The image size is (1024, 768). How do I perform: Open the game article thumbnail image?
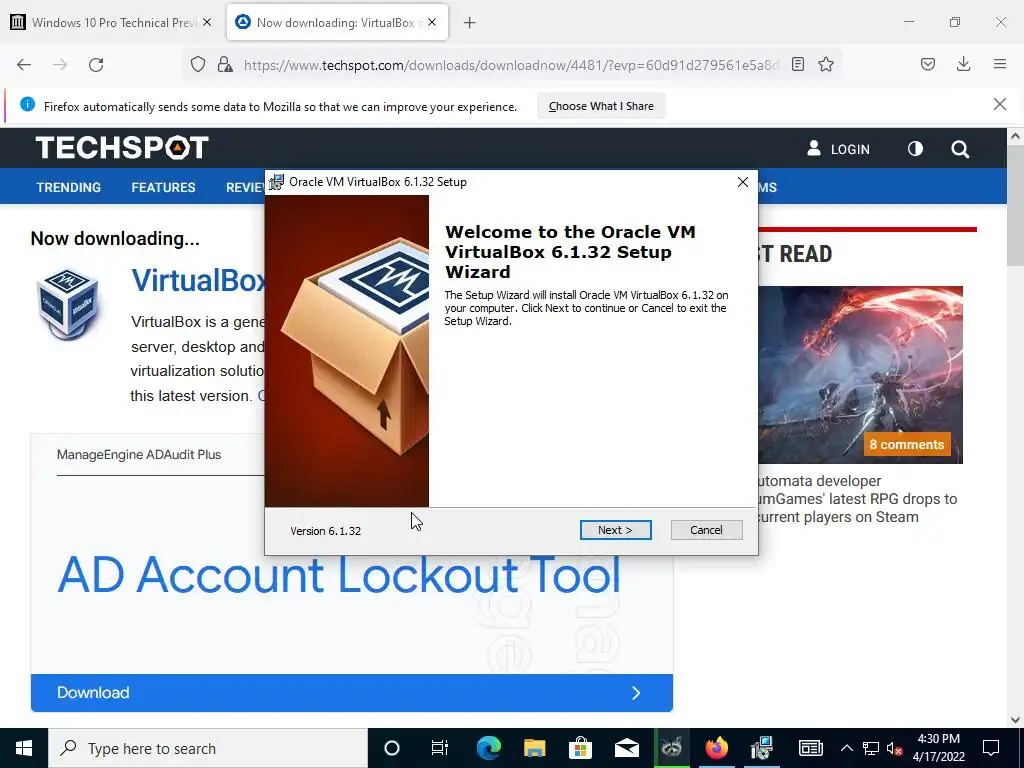tap(861, 375)
